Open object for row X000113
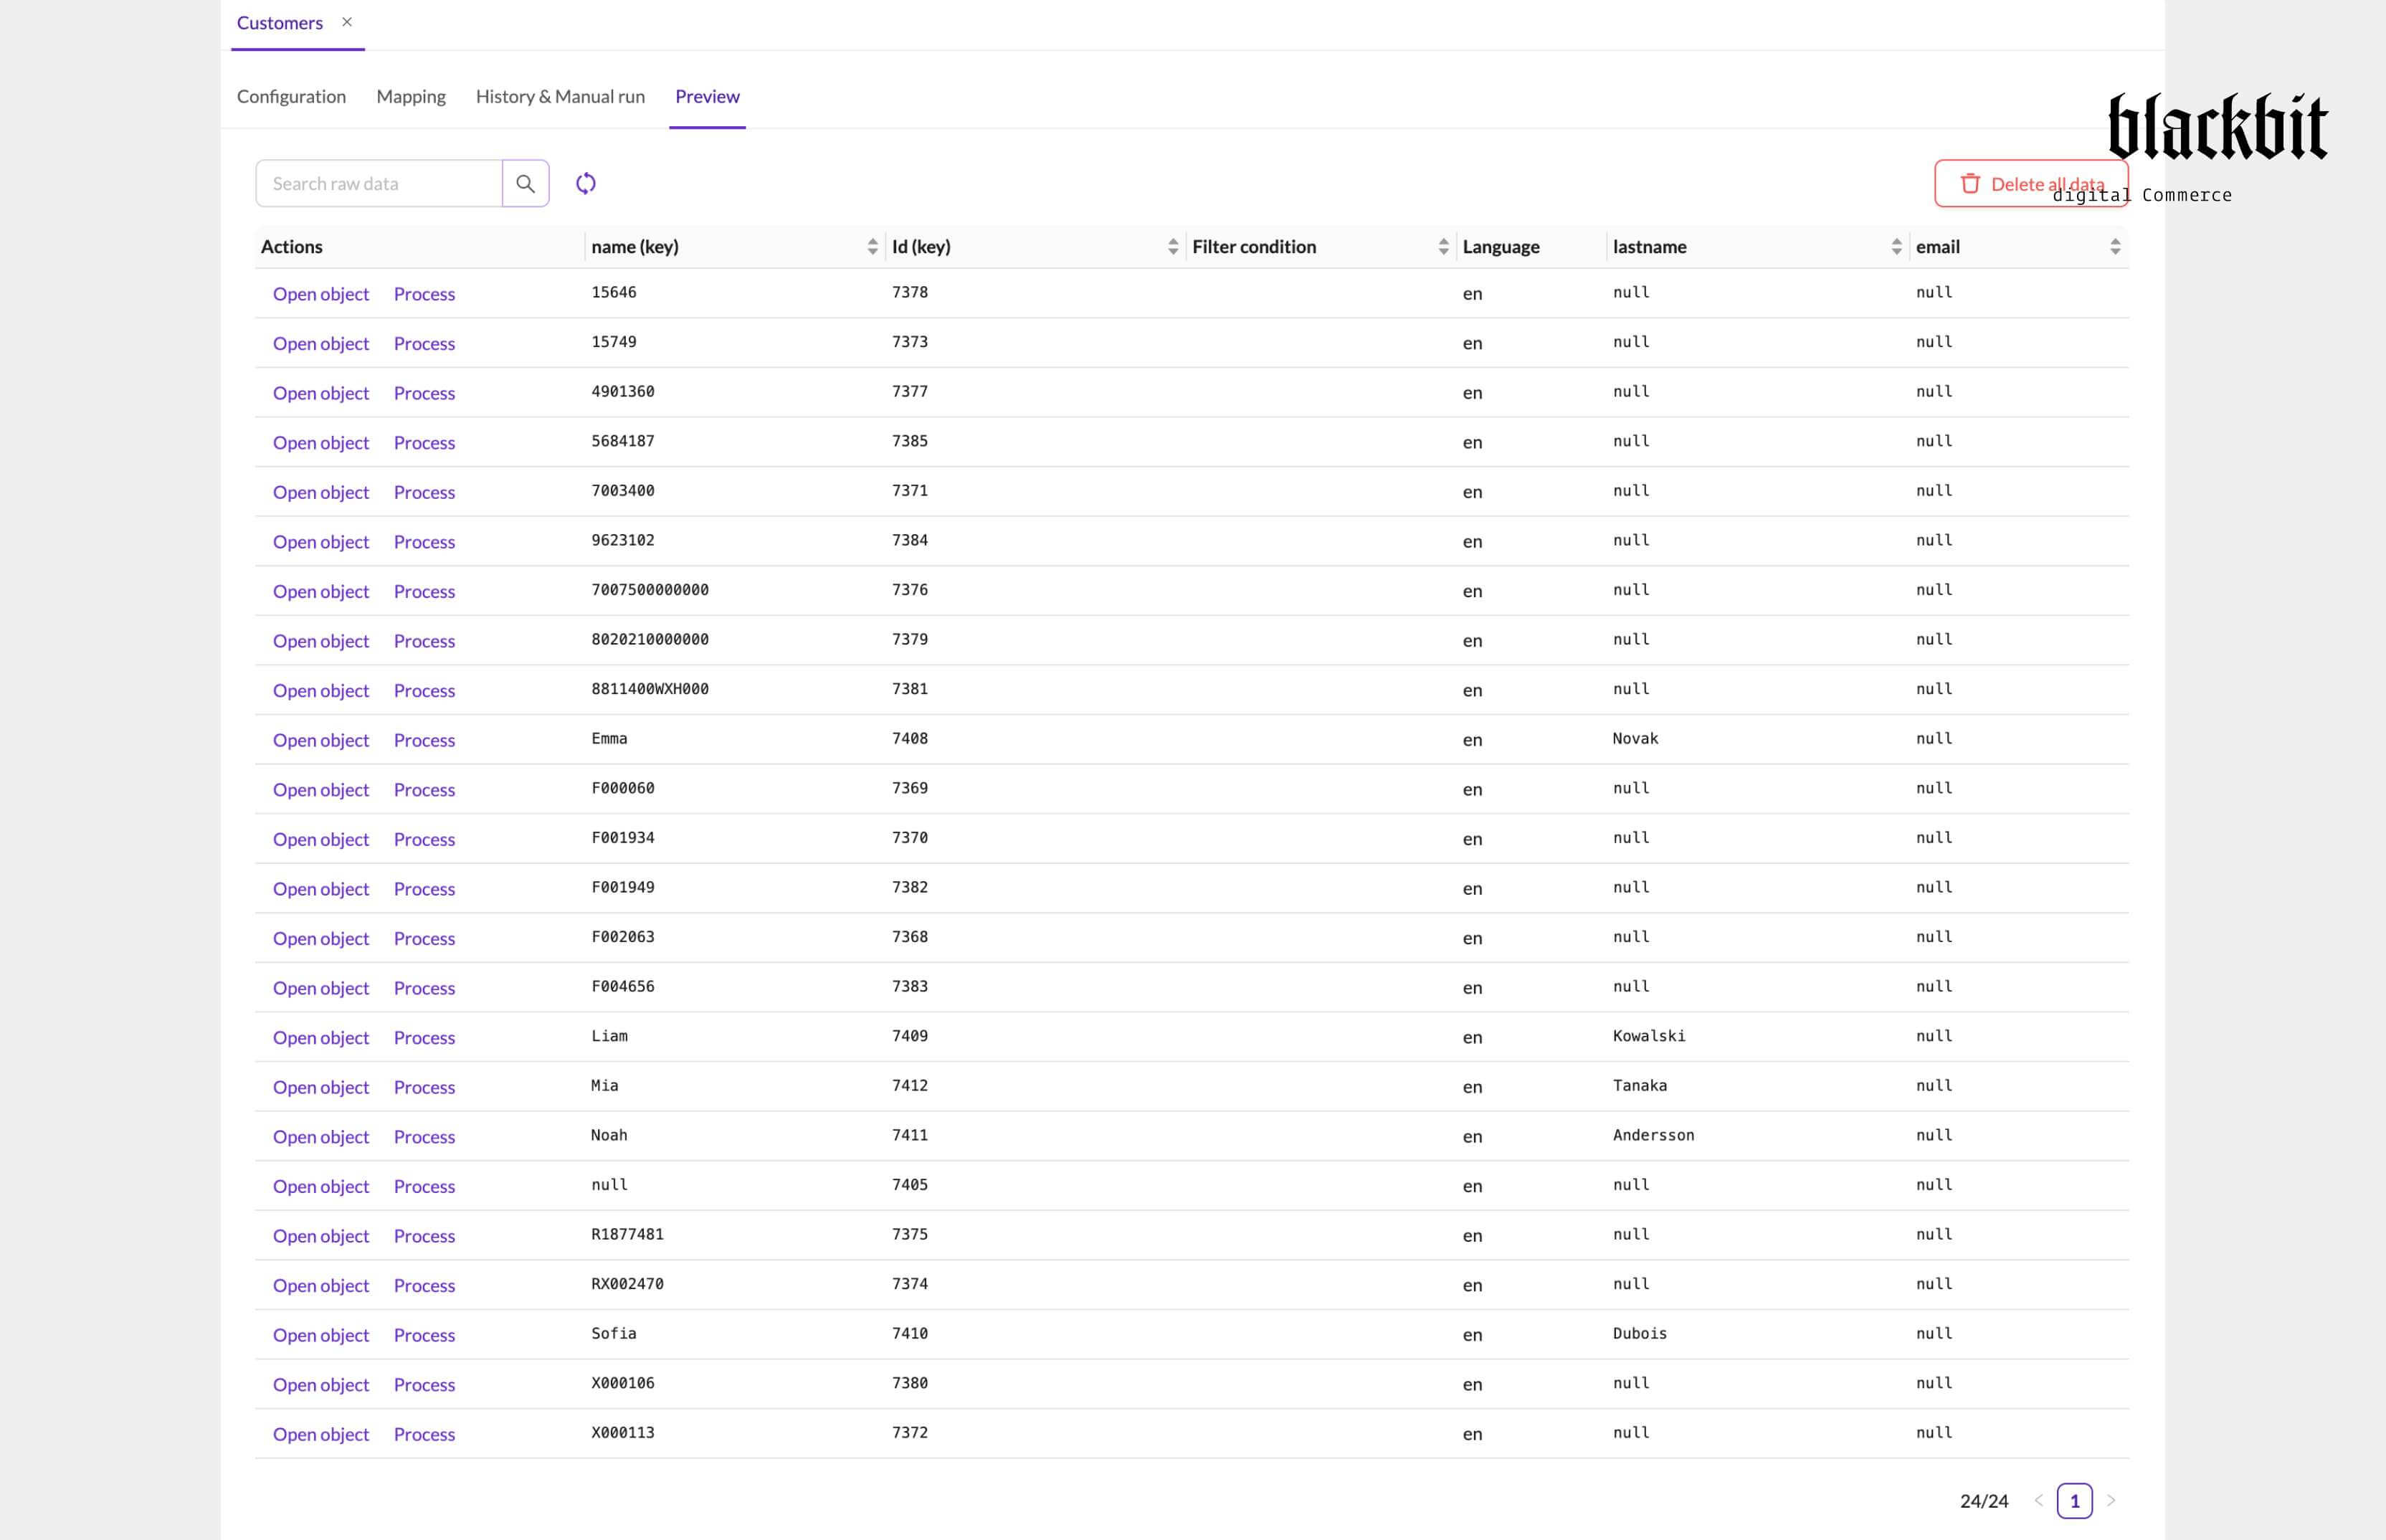This screenshot has width=2386, height=1540. point(321,1434)
